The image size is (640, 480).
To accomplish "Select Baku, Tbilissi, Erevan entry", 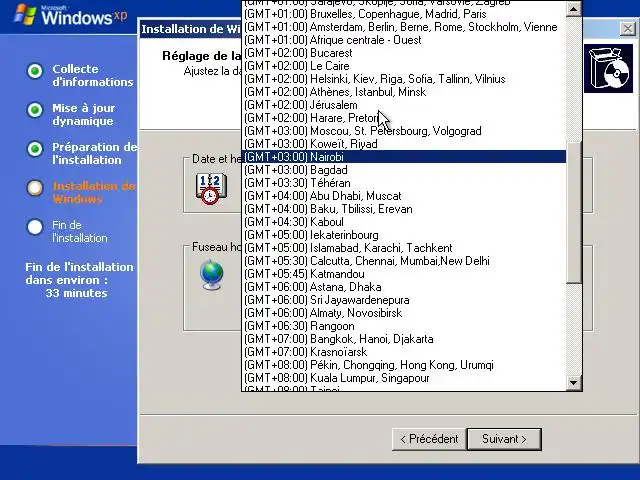I will pos(404,209).
